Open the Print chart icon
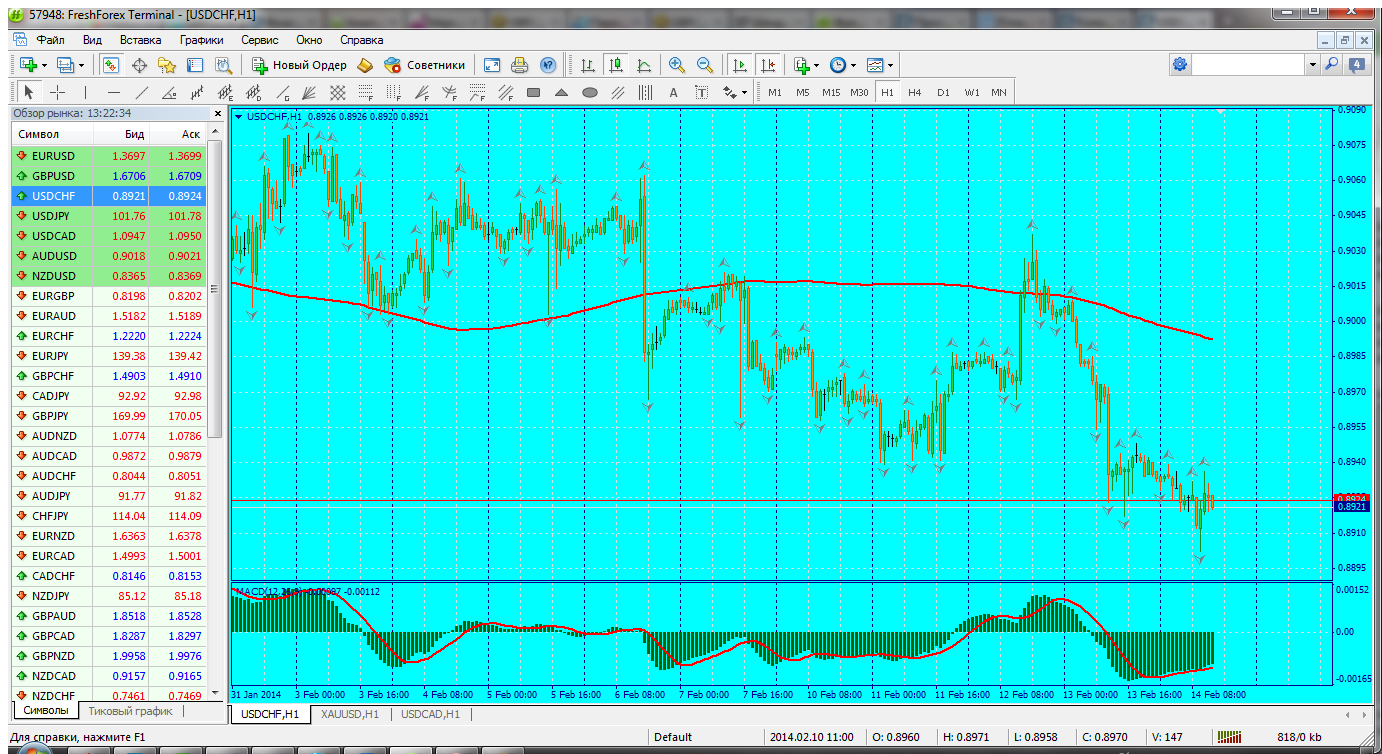 tap(519, 65)
